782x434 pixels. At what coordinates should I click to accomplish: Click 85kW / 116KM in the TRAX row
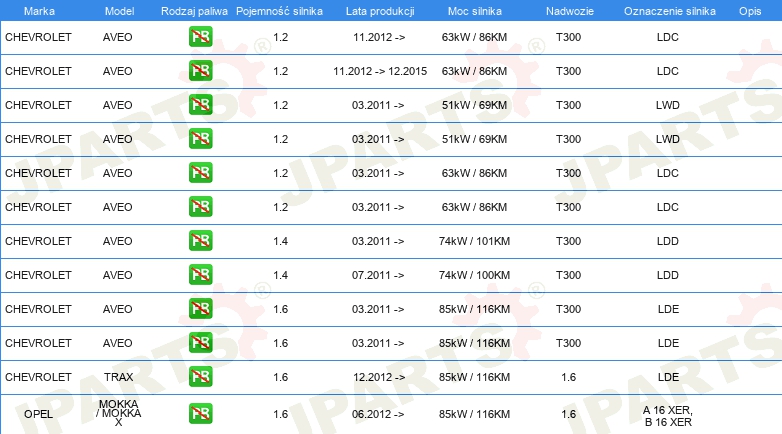474,377
